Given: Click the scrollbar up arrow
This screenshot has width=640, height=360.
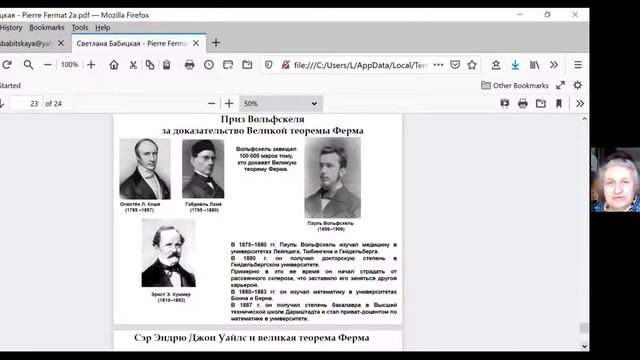Looking at the screenshot, I should tap(584, 119).
